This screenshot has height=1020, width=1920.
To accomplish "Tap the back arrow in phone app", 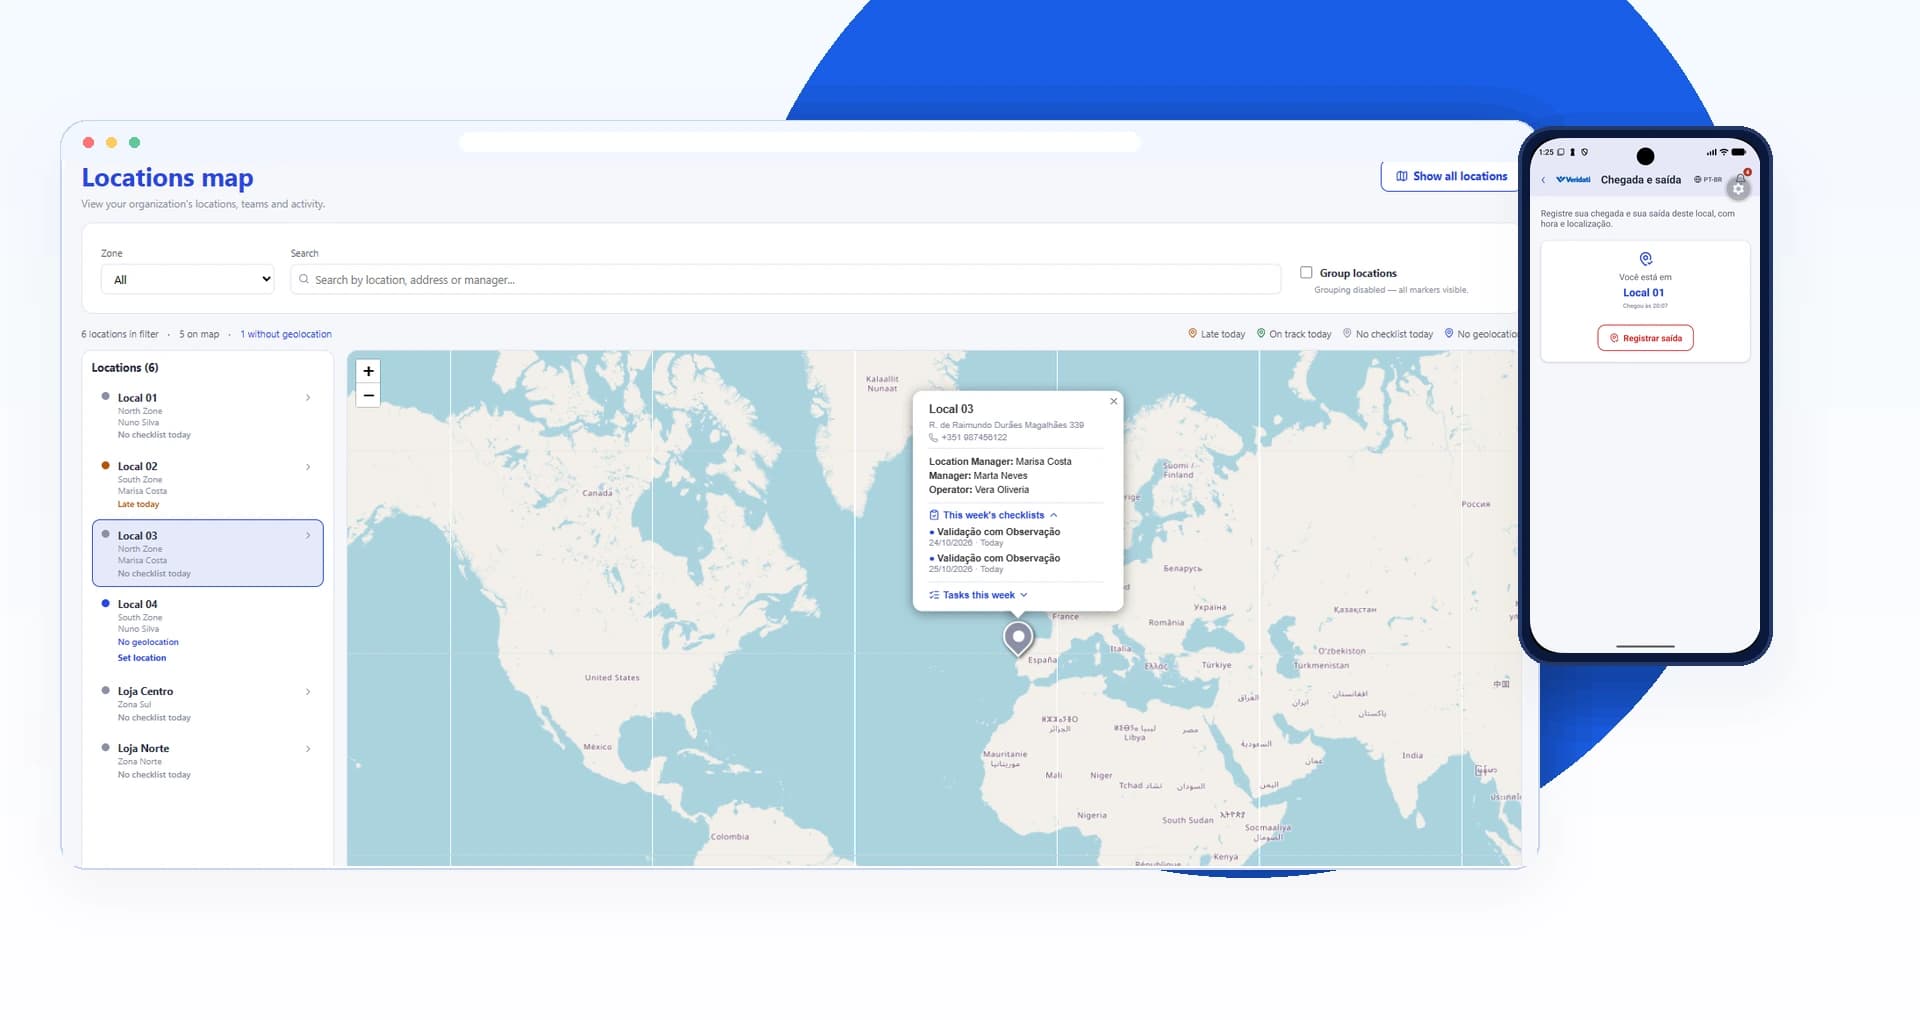I will 1544,180.
